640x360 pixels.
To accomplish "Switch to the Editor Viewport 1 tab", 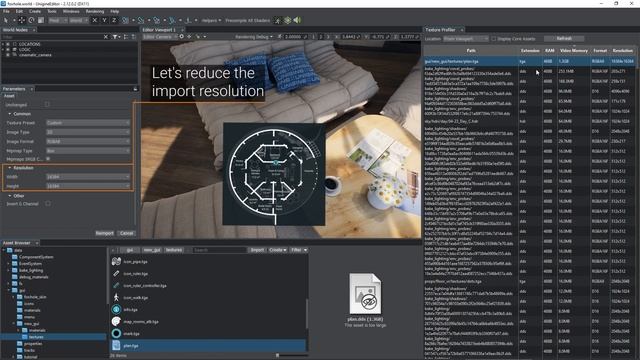I will coord(159,30).
